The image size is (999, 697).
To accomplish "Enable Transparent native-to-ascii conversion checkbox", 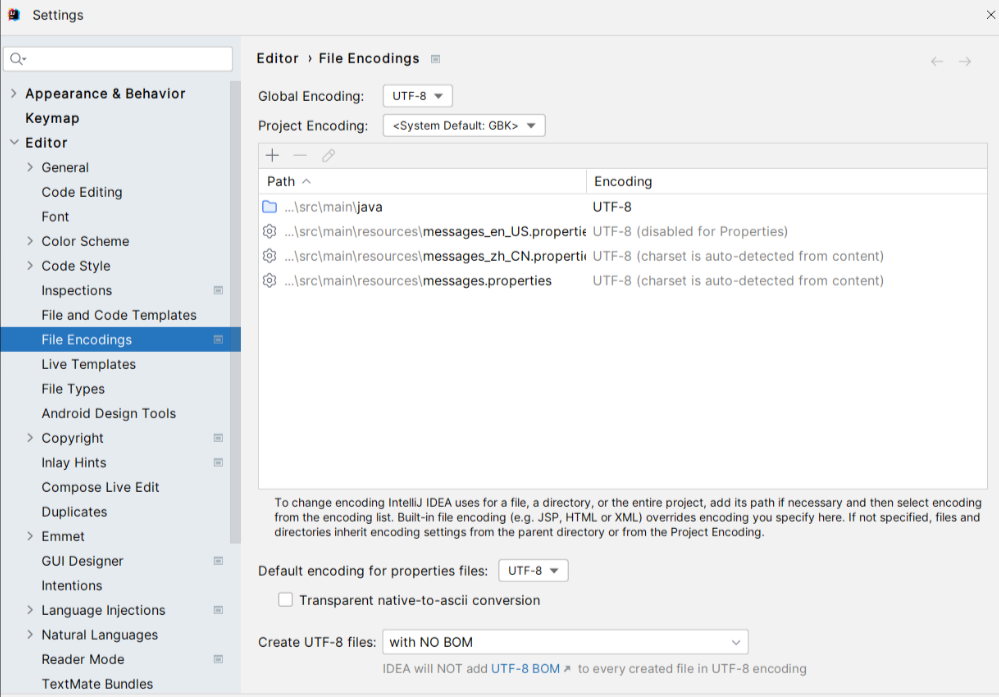I will click(285, 600).
